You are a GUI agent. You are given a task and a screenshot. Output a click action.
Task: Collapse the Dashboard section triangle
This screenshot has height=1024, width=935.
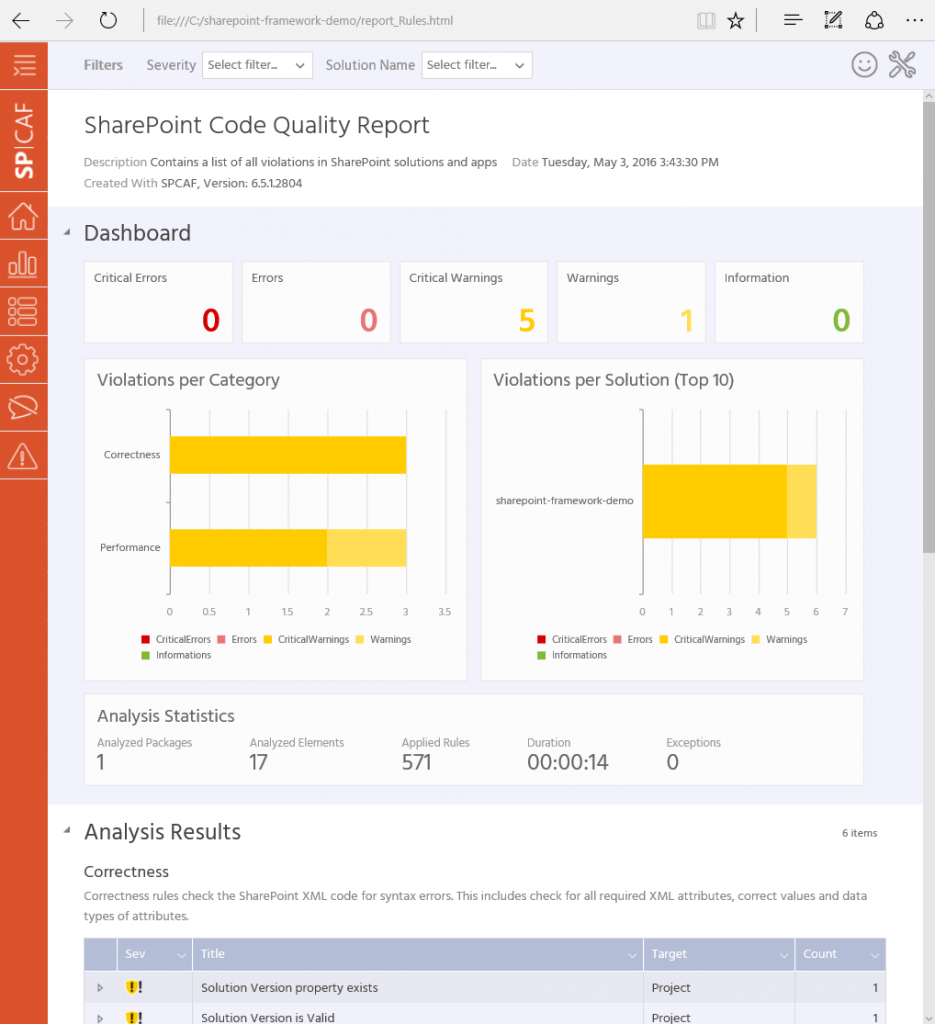tap(67, 232)
